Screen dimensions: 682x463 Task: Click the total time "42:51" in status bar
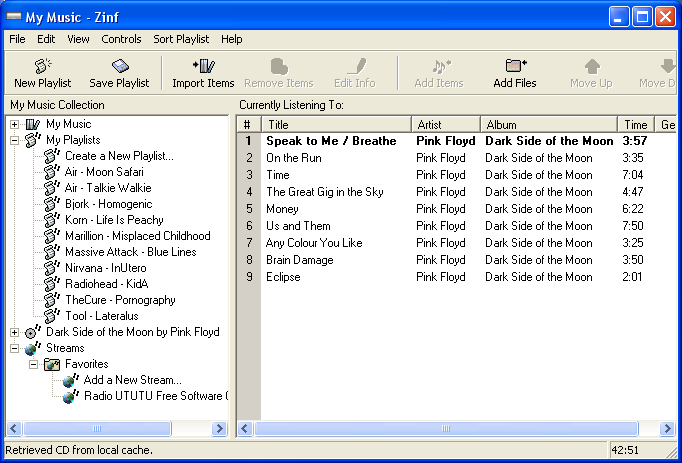pos(625,450)
